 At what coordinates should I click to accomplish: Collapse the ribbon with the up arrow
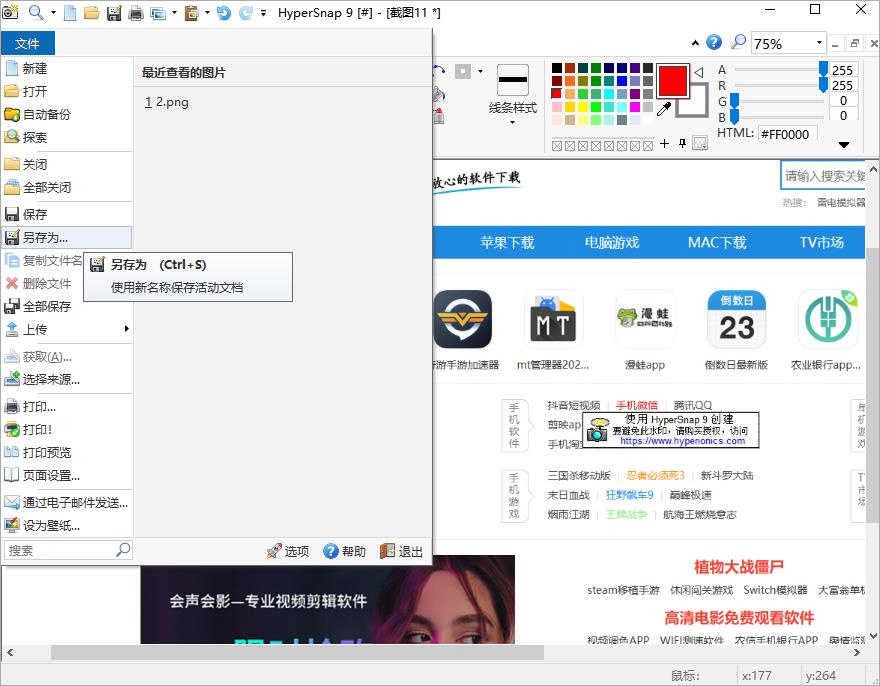(x=697, y=43)
